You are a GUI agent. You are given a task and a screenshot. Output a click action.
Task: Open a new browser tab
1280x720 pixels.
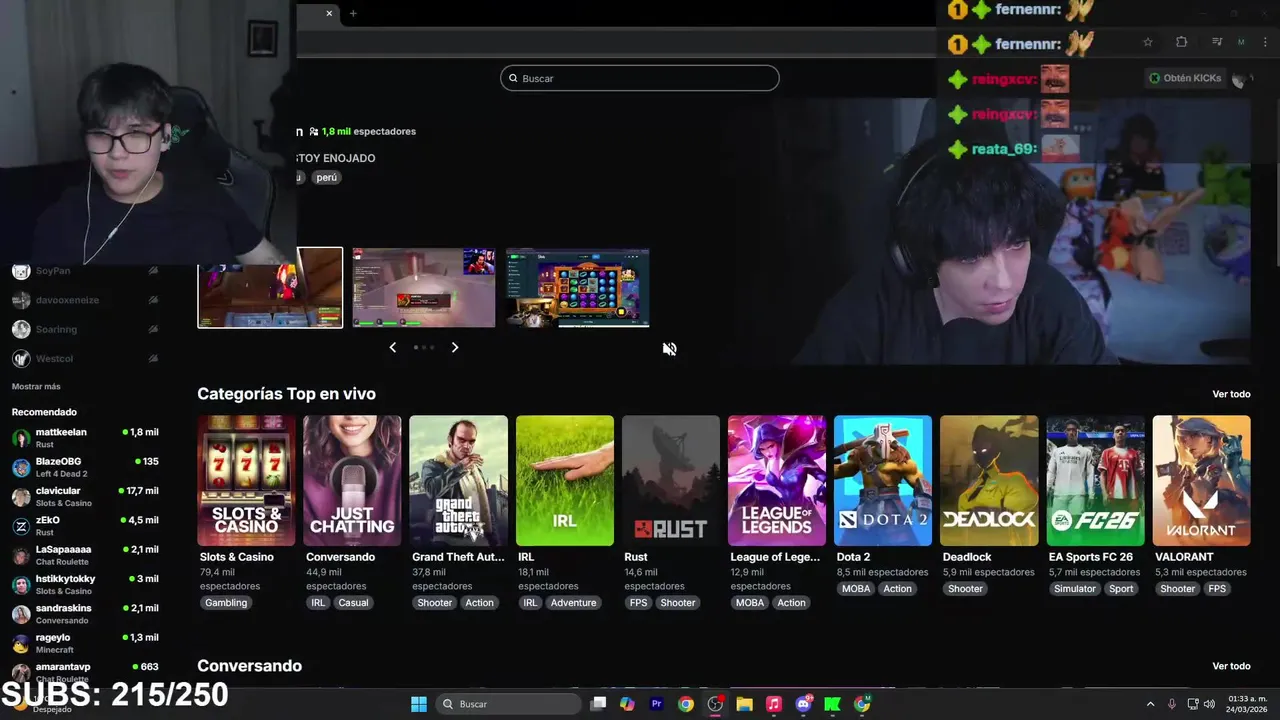(x=353, y=13)
